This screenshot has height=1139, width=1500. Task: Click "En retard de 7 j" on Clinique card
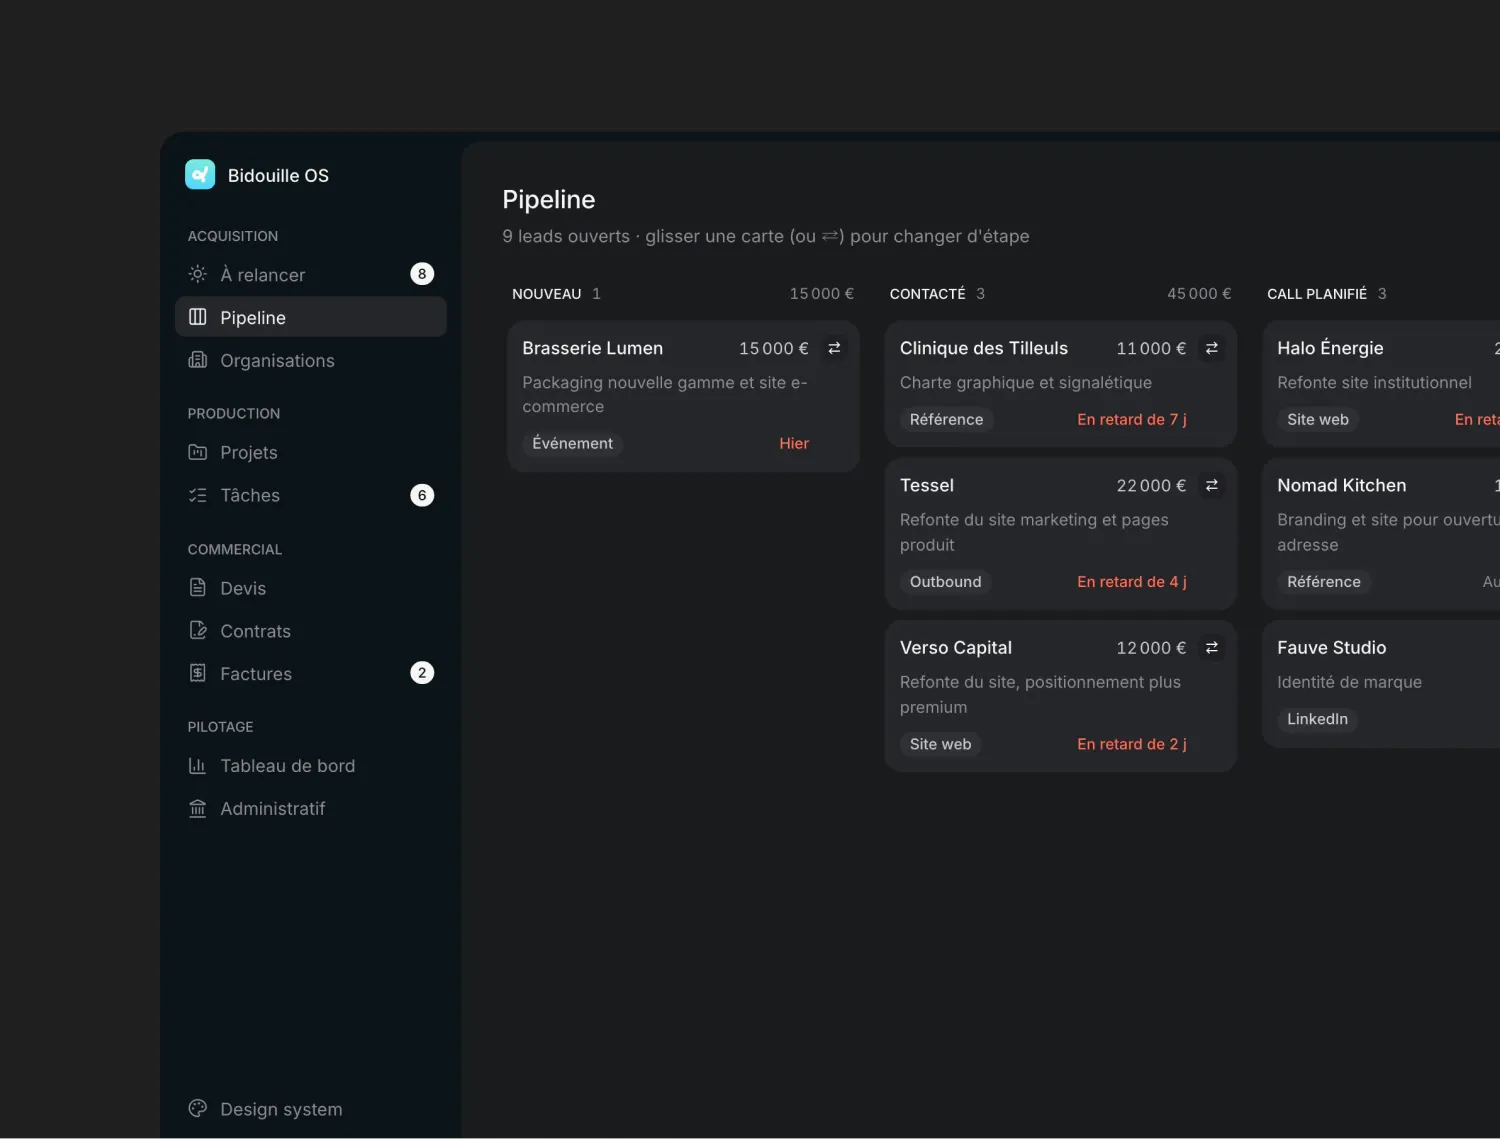pyautogui.click(x=1131, y=420)
